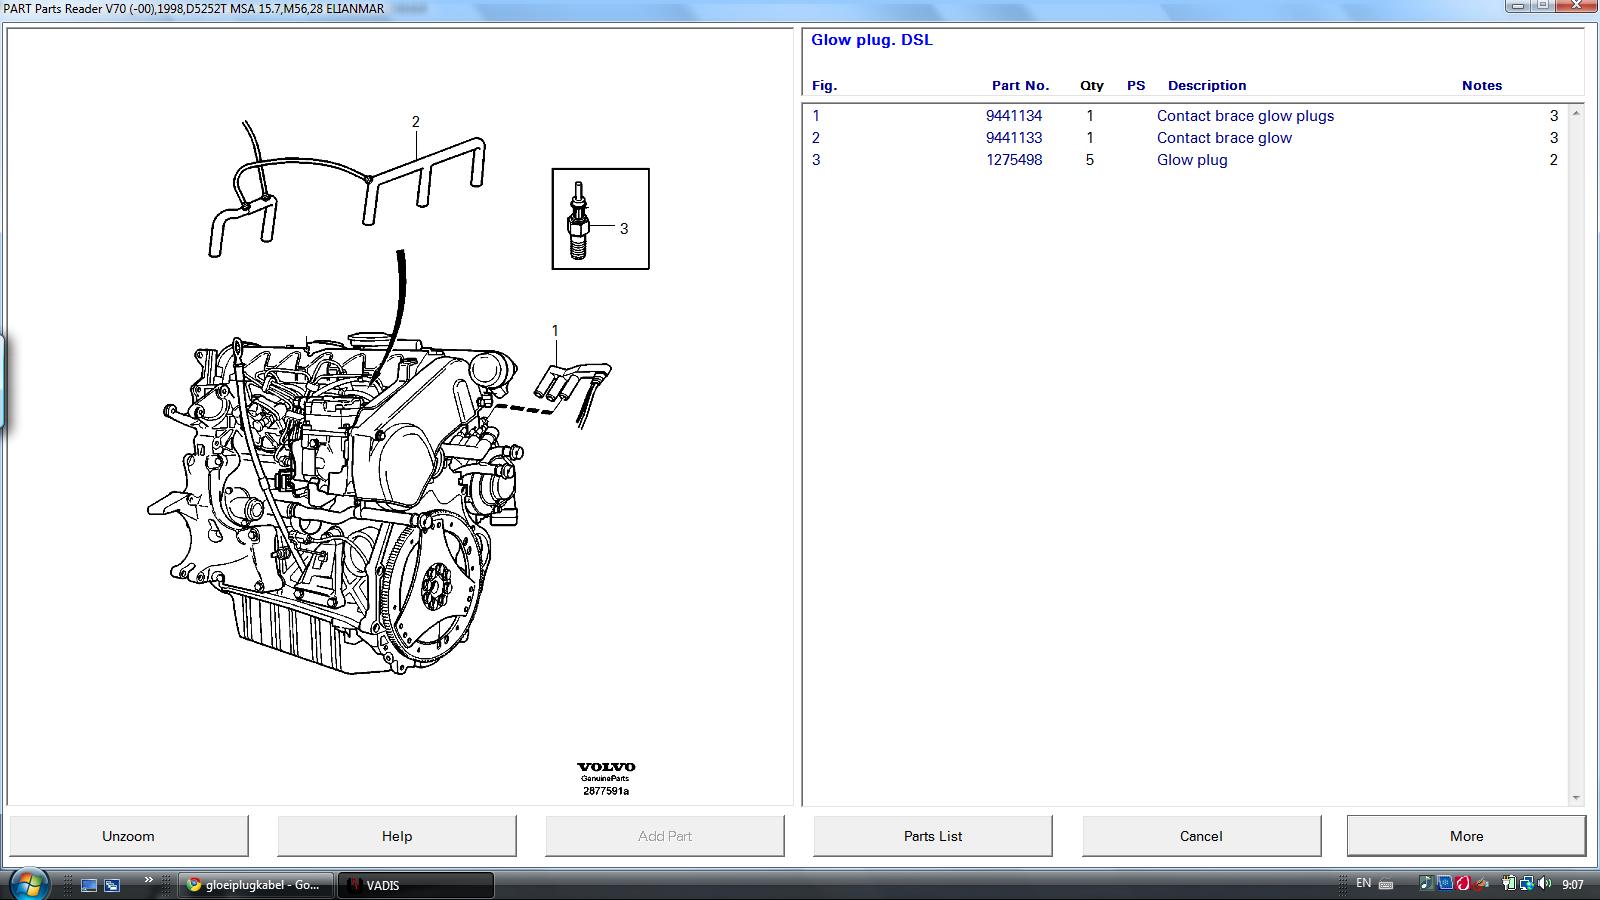Viewport: 1600px width, 900px height.
Task: Select the VADIS taskbar window
Action: pos(416,885)
